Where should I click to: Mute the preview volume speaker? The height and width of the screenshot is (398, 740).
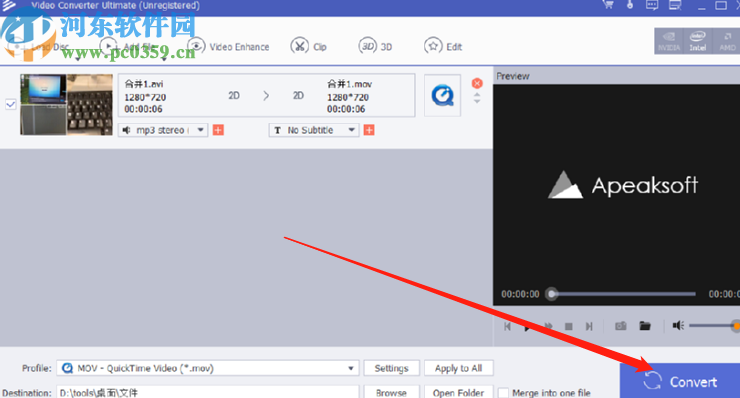pos(678,326)
